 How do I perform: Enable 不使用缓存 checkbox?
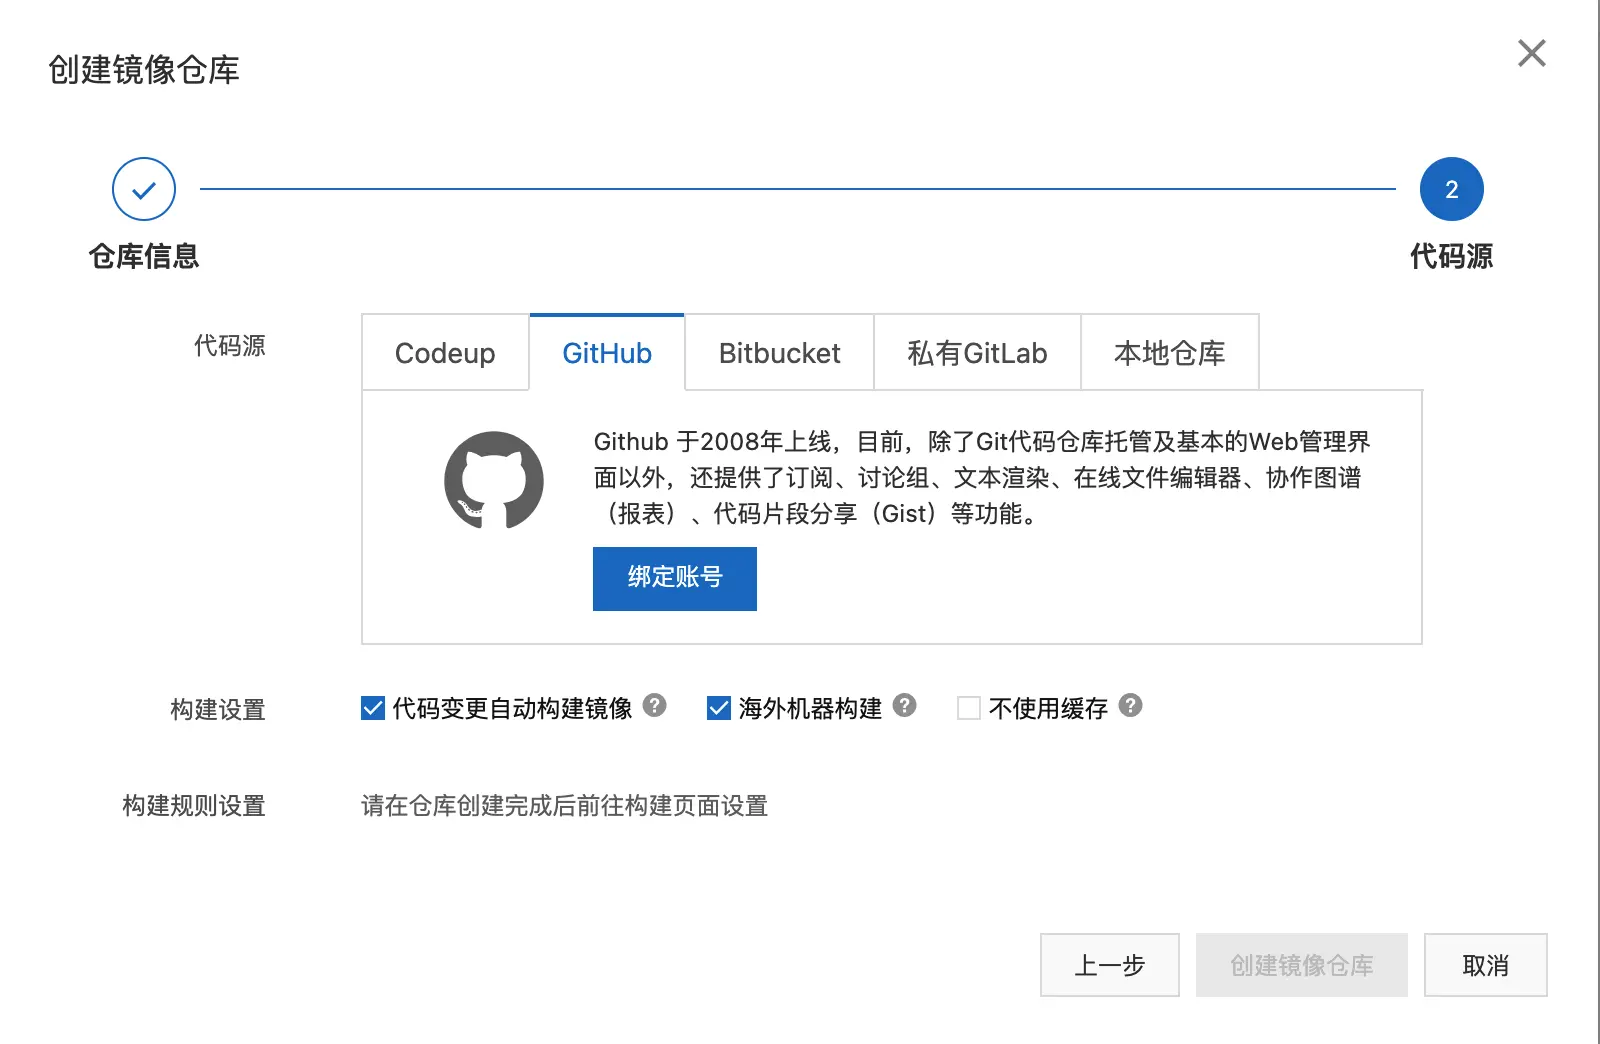click(968, 708)
